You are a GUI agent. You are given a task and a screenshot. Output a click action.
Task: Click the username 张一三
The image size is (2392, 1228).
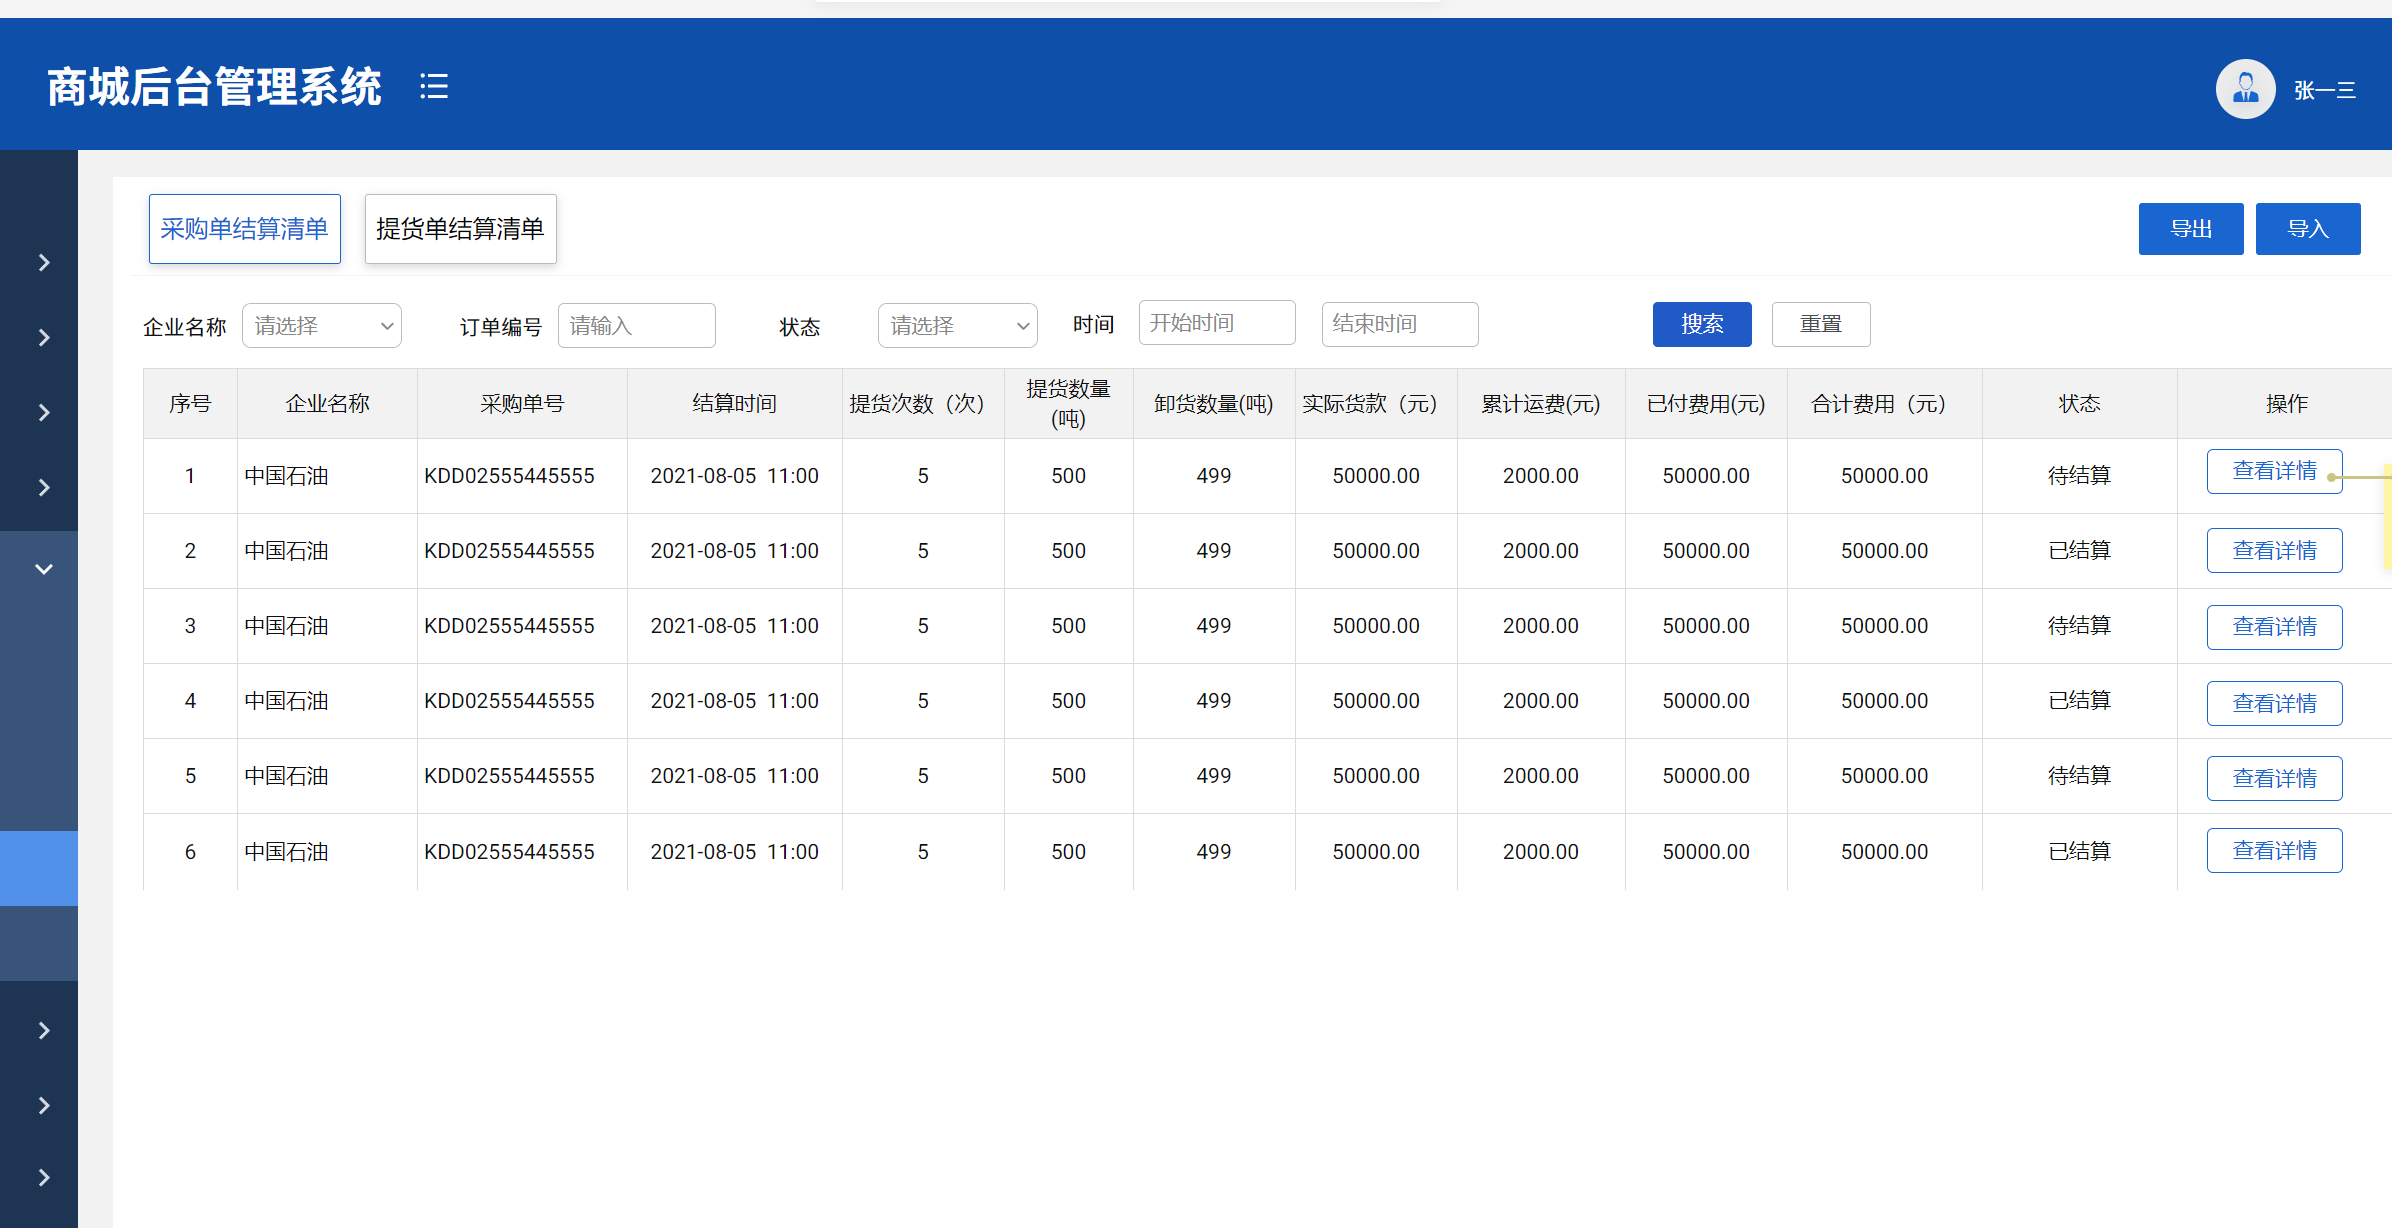pos(2324,91)
